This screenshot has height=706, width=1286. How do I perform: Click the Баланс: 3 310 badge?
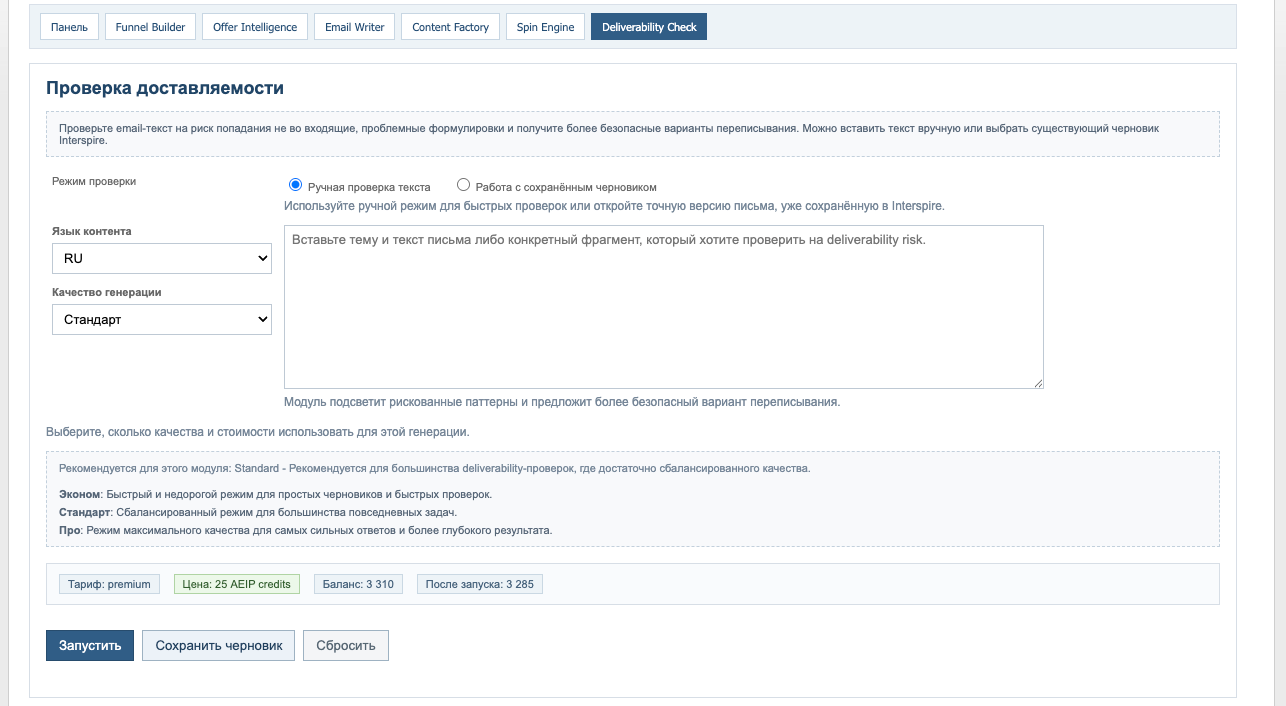(357, 583)
